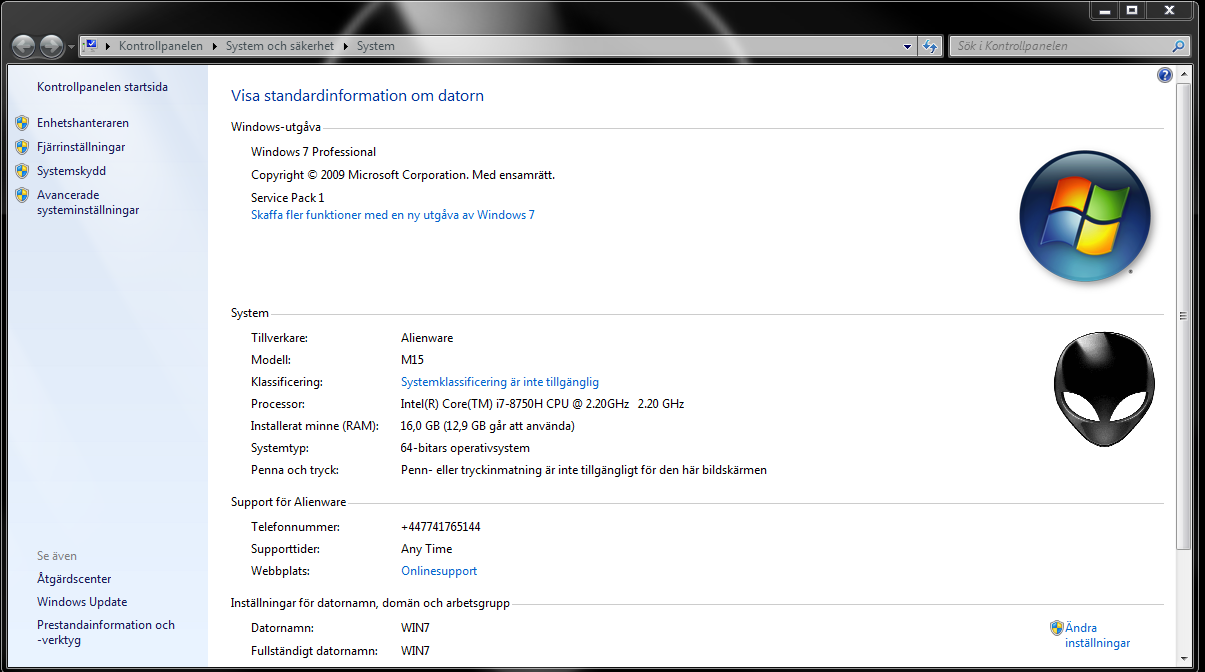Click the magnifier search icon

(1178, 46)
